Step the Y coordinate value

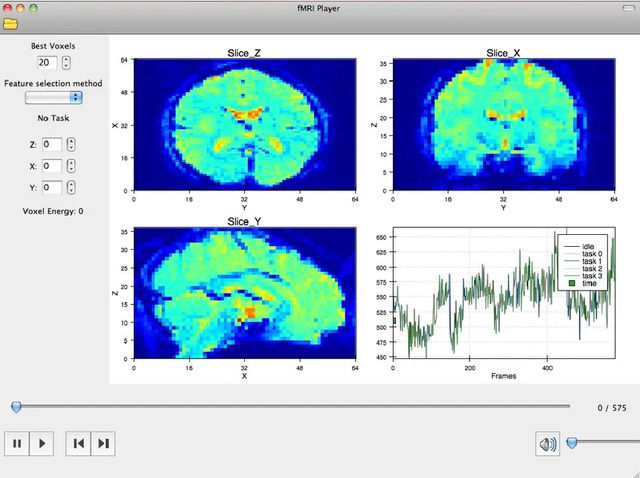click(71, 187)
